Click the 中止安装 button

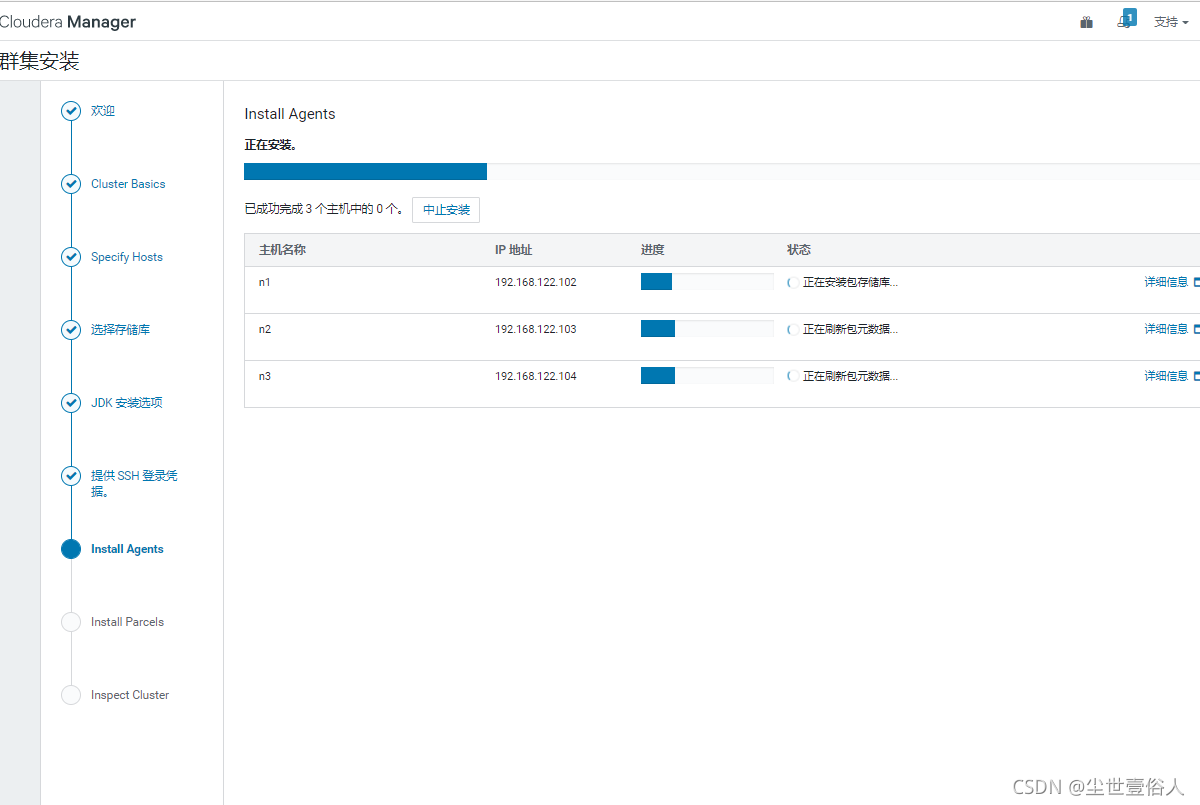tap(446, 210)
